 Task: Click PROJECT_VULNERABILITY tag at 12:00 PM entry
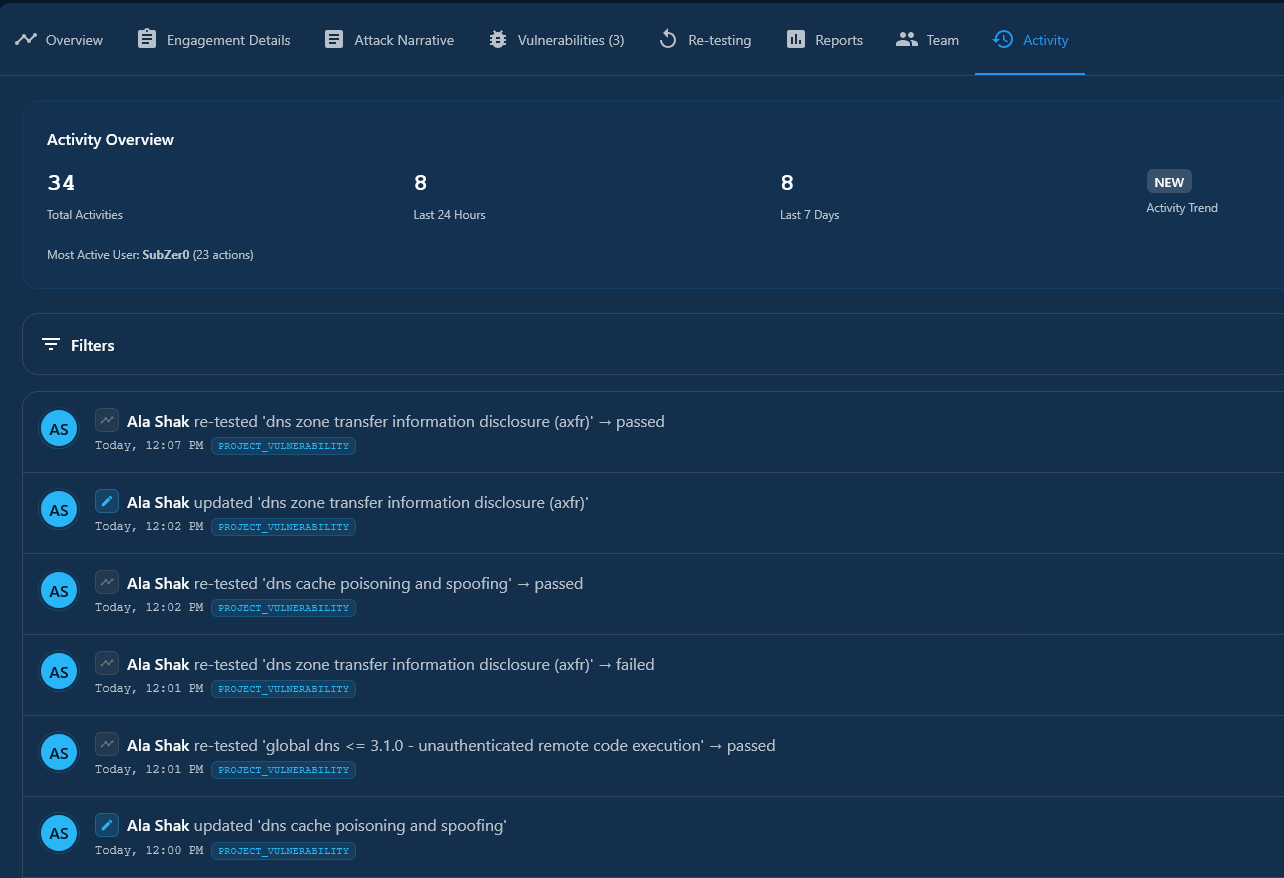283,851
